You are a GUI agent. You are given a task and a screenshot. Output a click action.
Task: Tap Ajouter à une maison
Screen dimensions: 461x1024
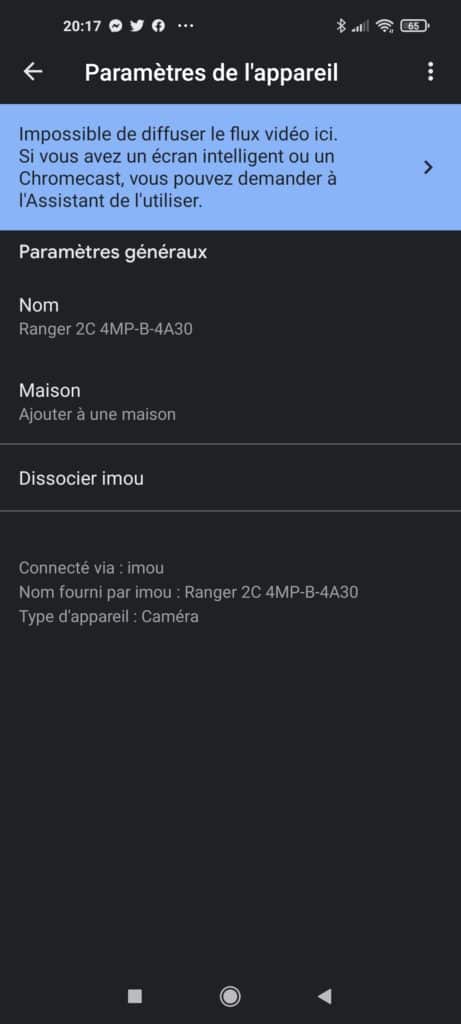(97, 414)
